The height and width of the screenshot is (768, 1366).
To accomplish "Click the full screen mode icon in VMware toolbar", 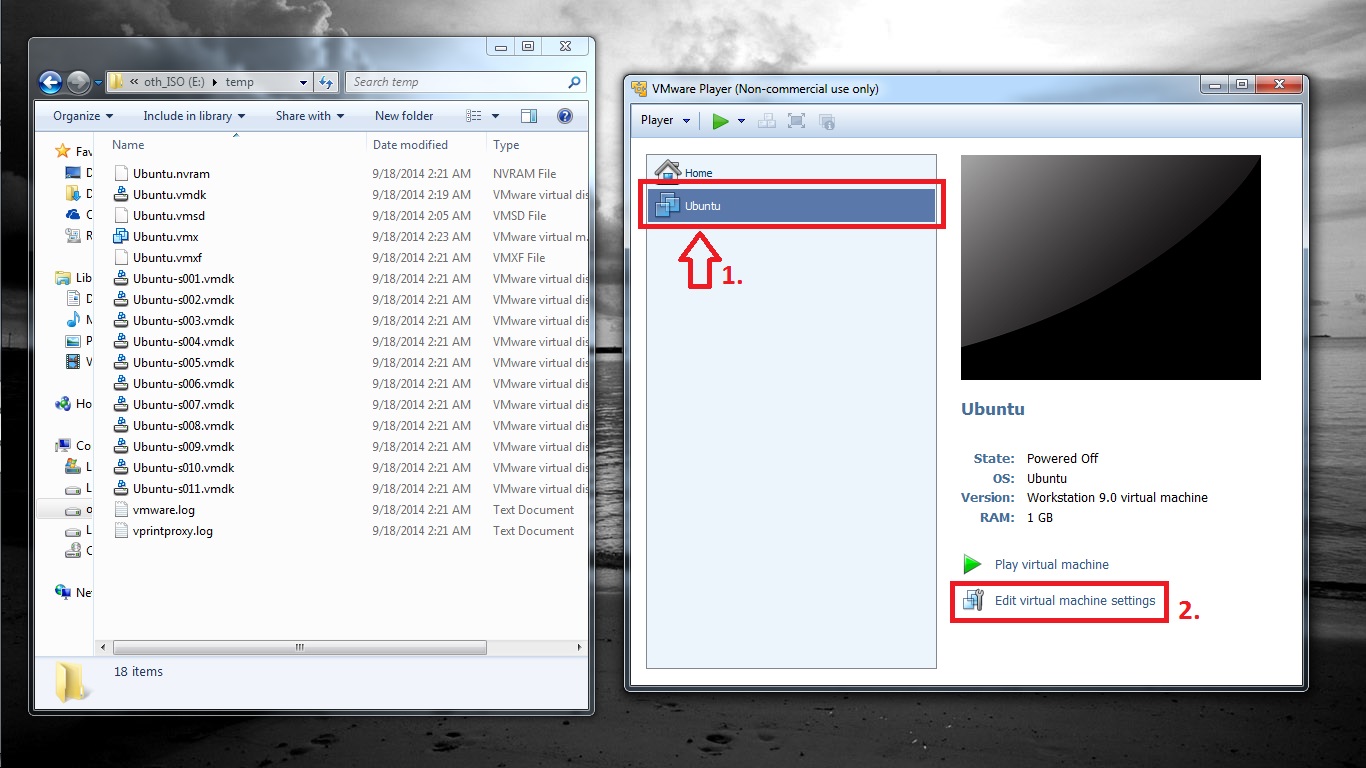I will (796, 121).
